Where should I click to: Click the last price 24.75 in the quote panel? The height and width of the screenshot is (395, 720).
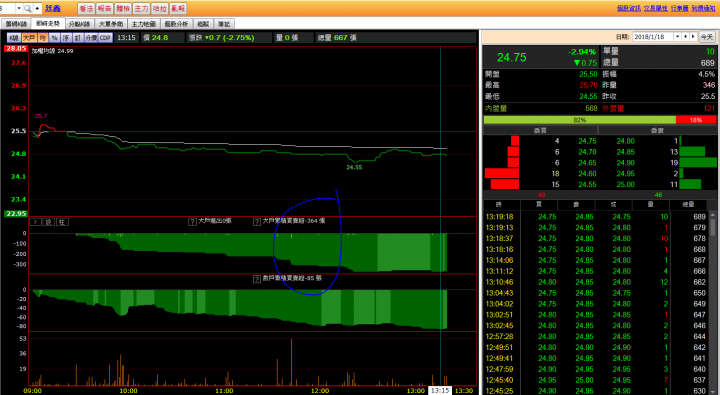coord(512,57)
